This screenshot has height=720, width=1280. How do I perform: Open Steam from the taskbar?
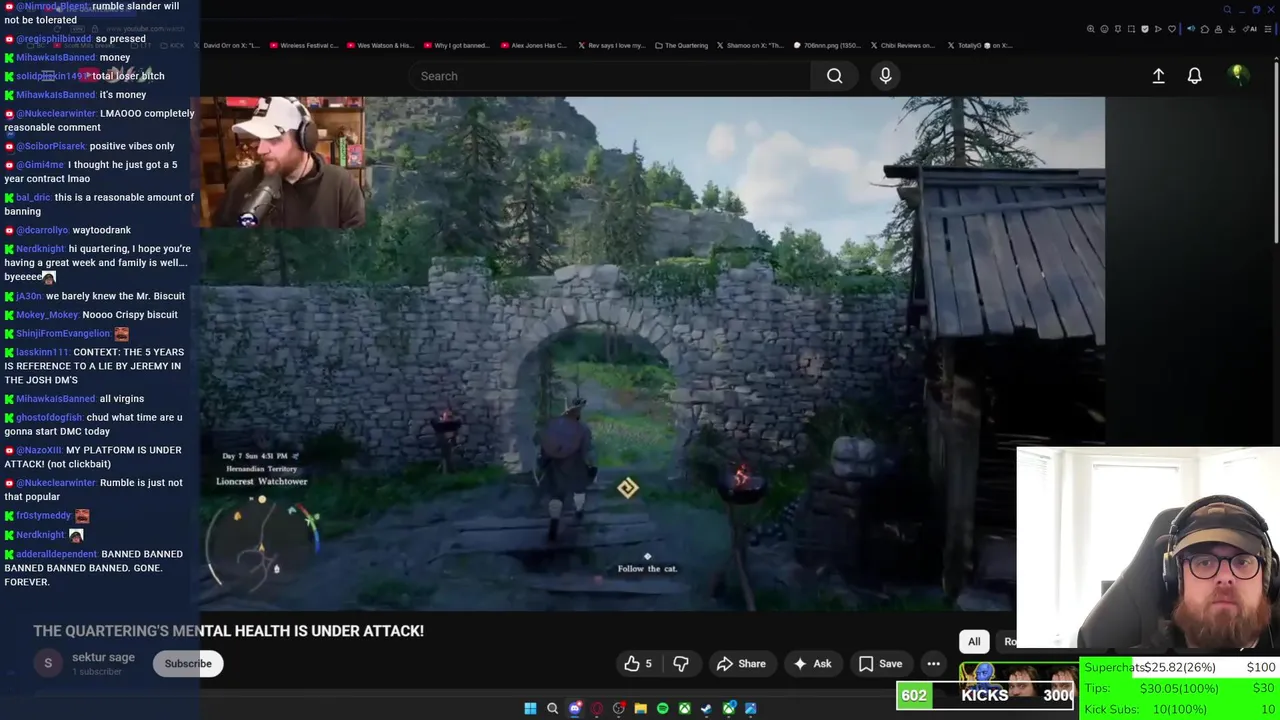(706, 709)
